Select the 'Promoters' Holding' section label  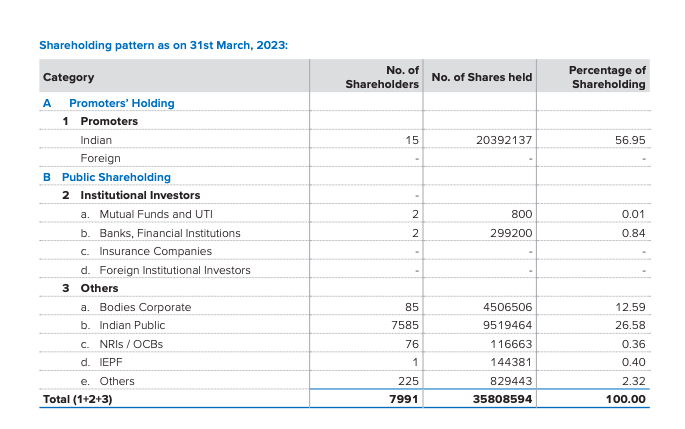click(x=122, y=103)
